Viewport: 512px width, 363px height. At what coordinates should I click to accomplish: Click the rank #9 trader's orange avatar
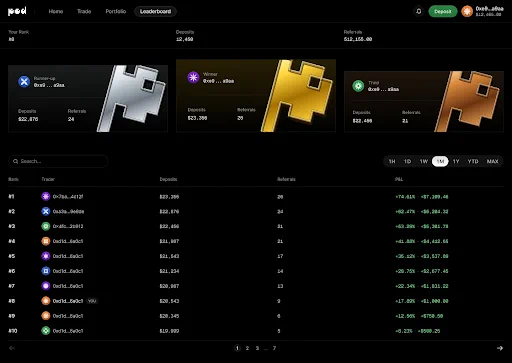tap(46, 316)
